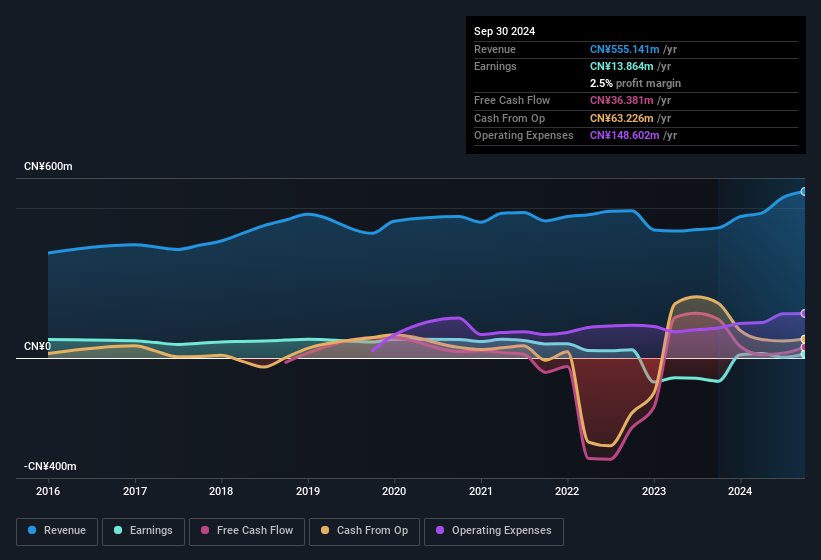
Task: Toggle the Operating Expenses legend button
Action: tap(494, 531)
